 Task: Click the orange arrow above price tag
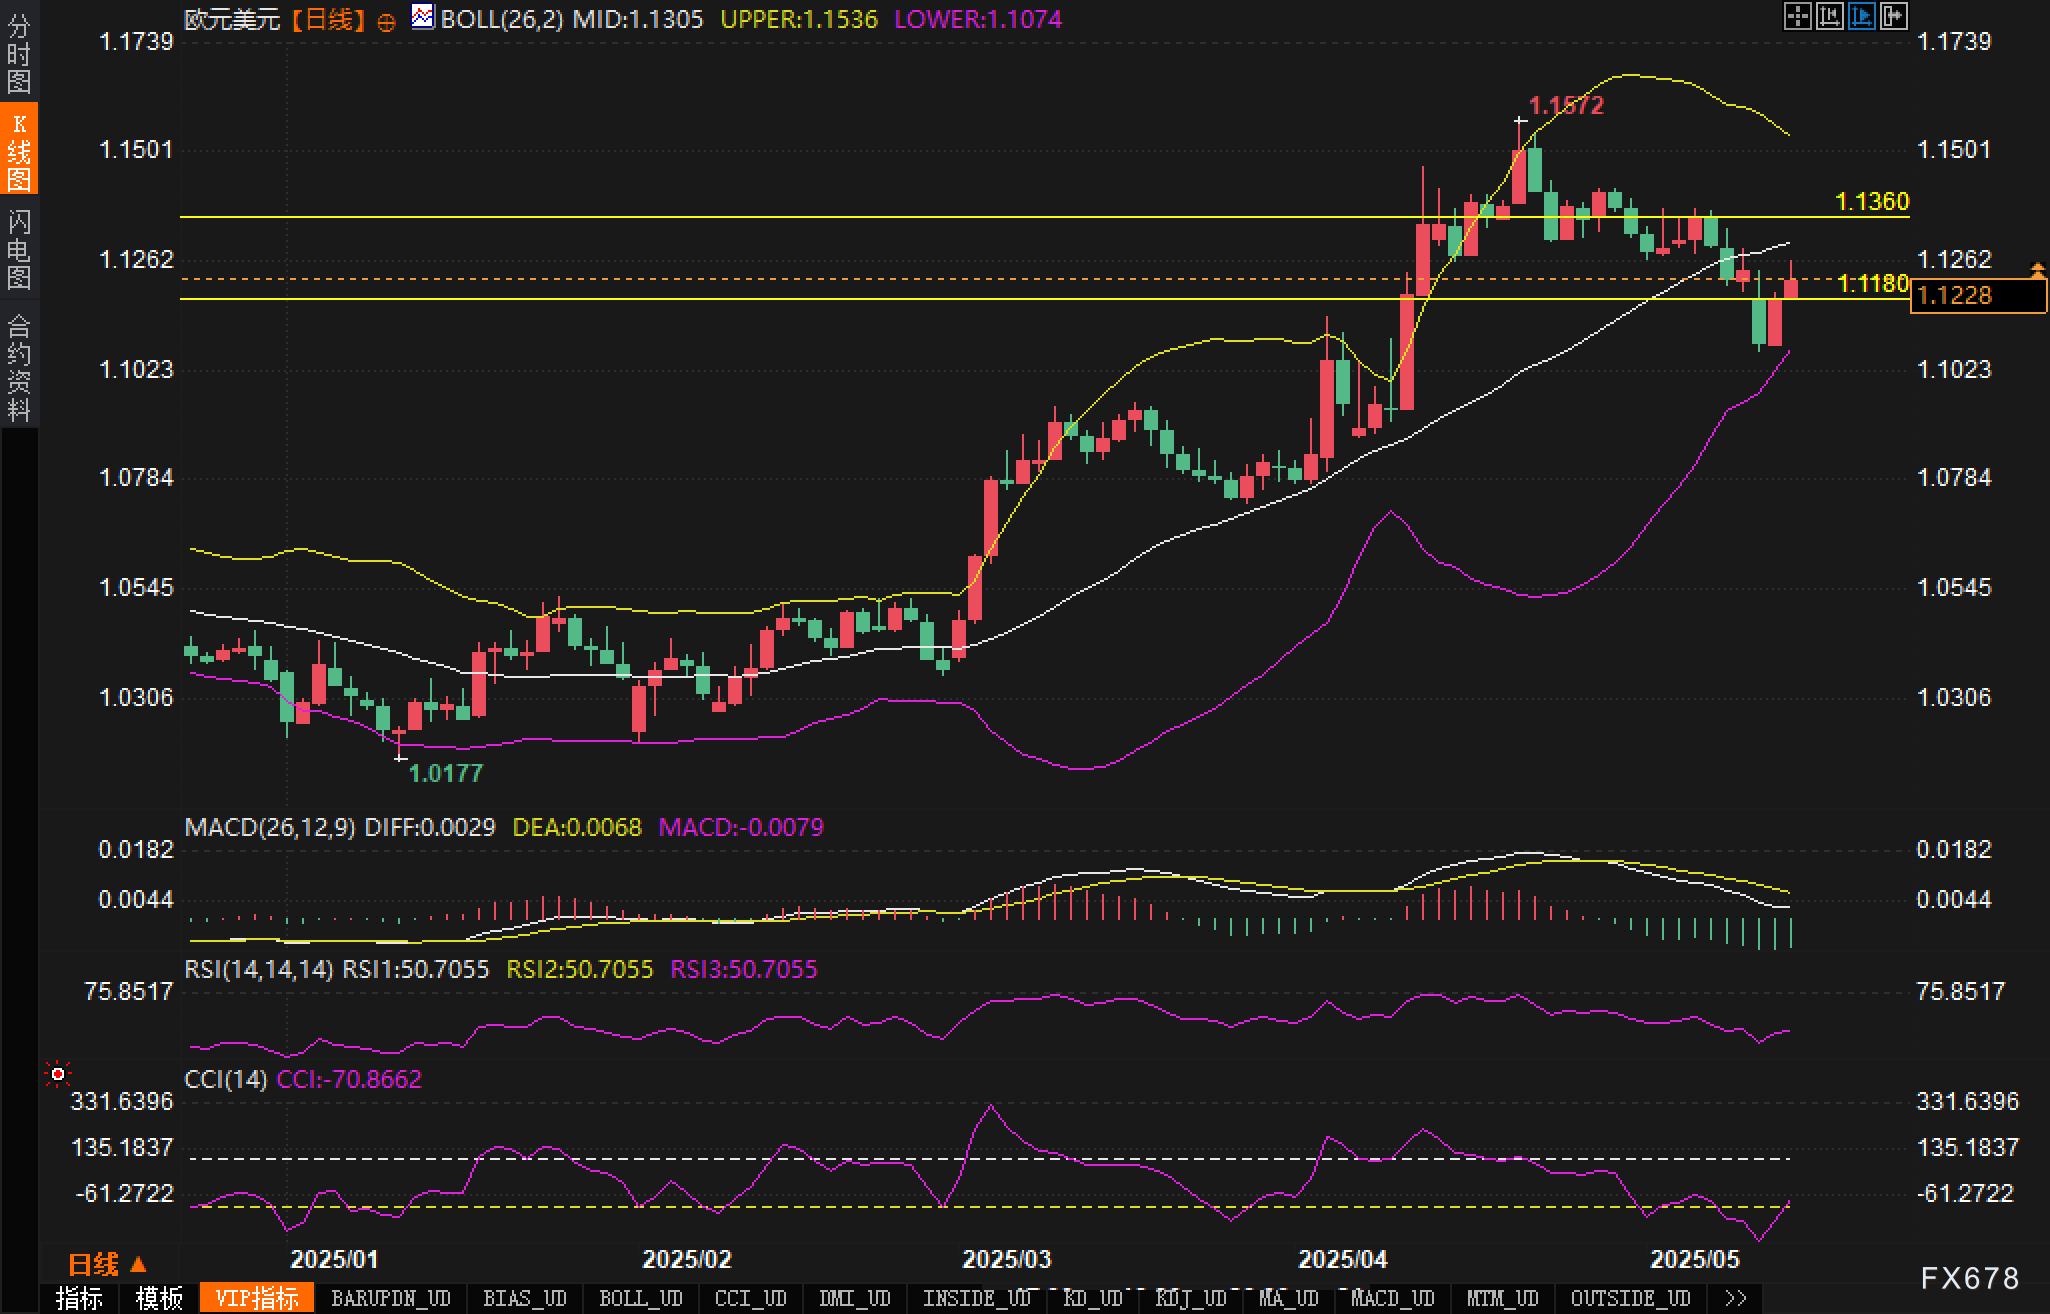(2037, 269)
